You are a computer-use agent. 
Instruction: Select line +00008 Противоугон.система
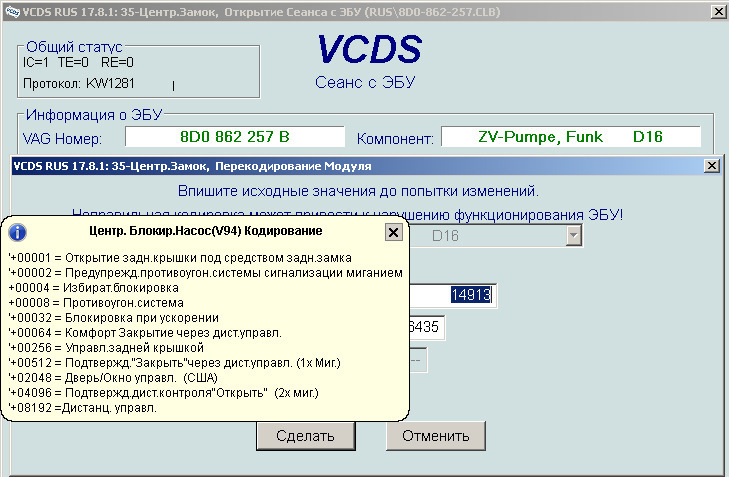click(96, 303)
